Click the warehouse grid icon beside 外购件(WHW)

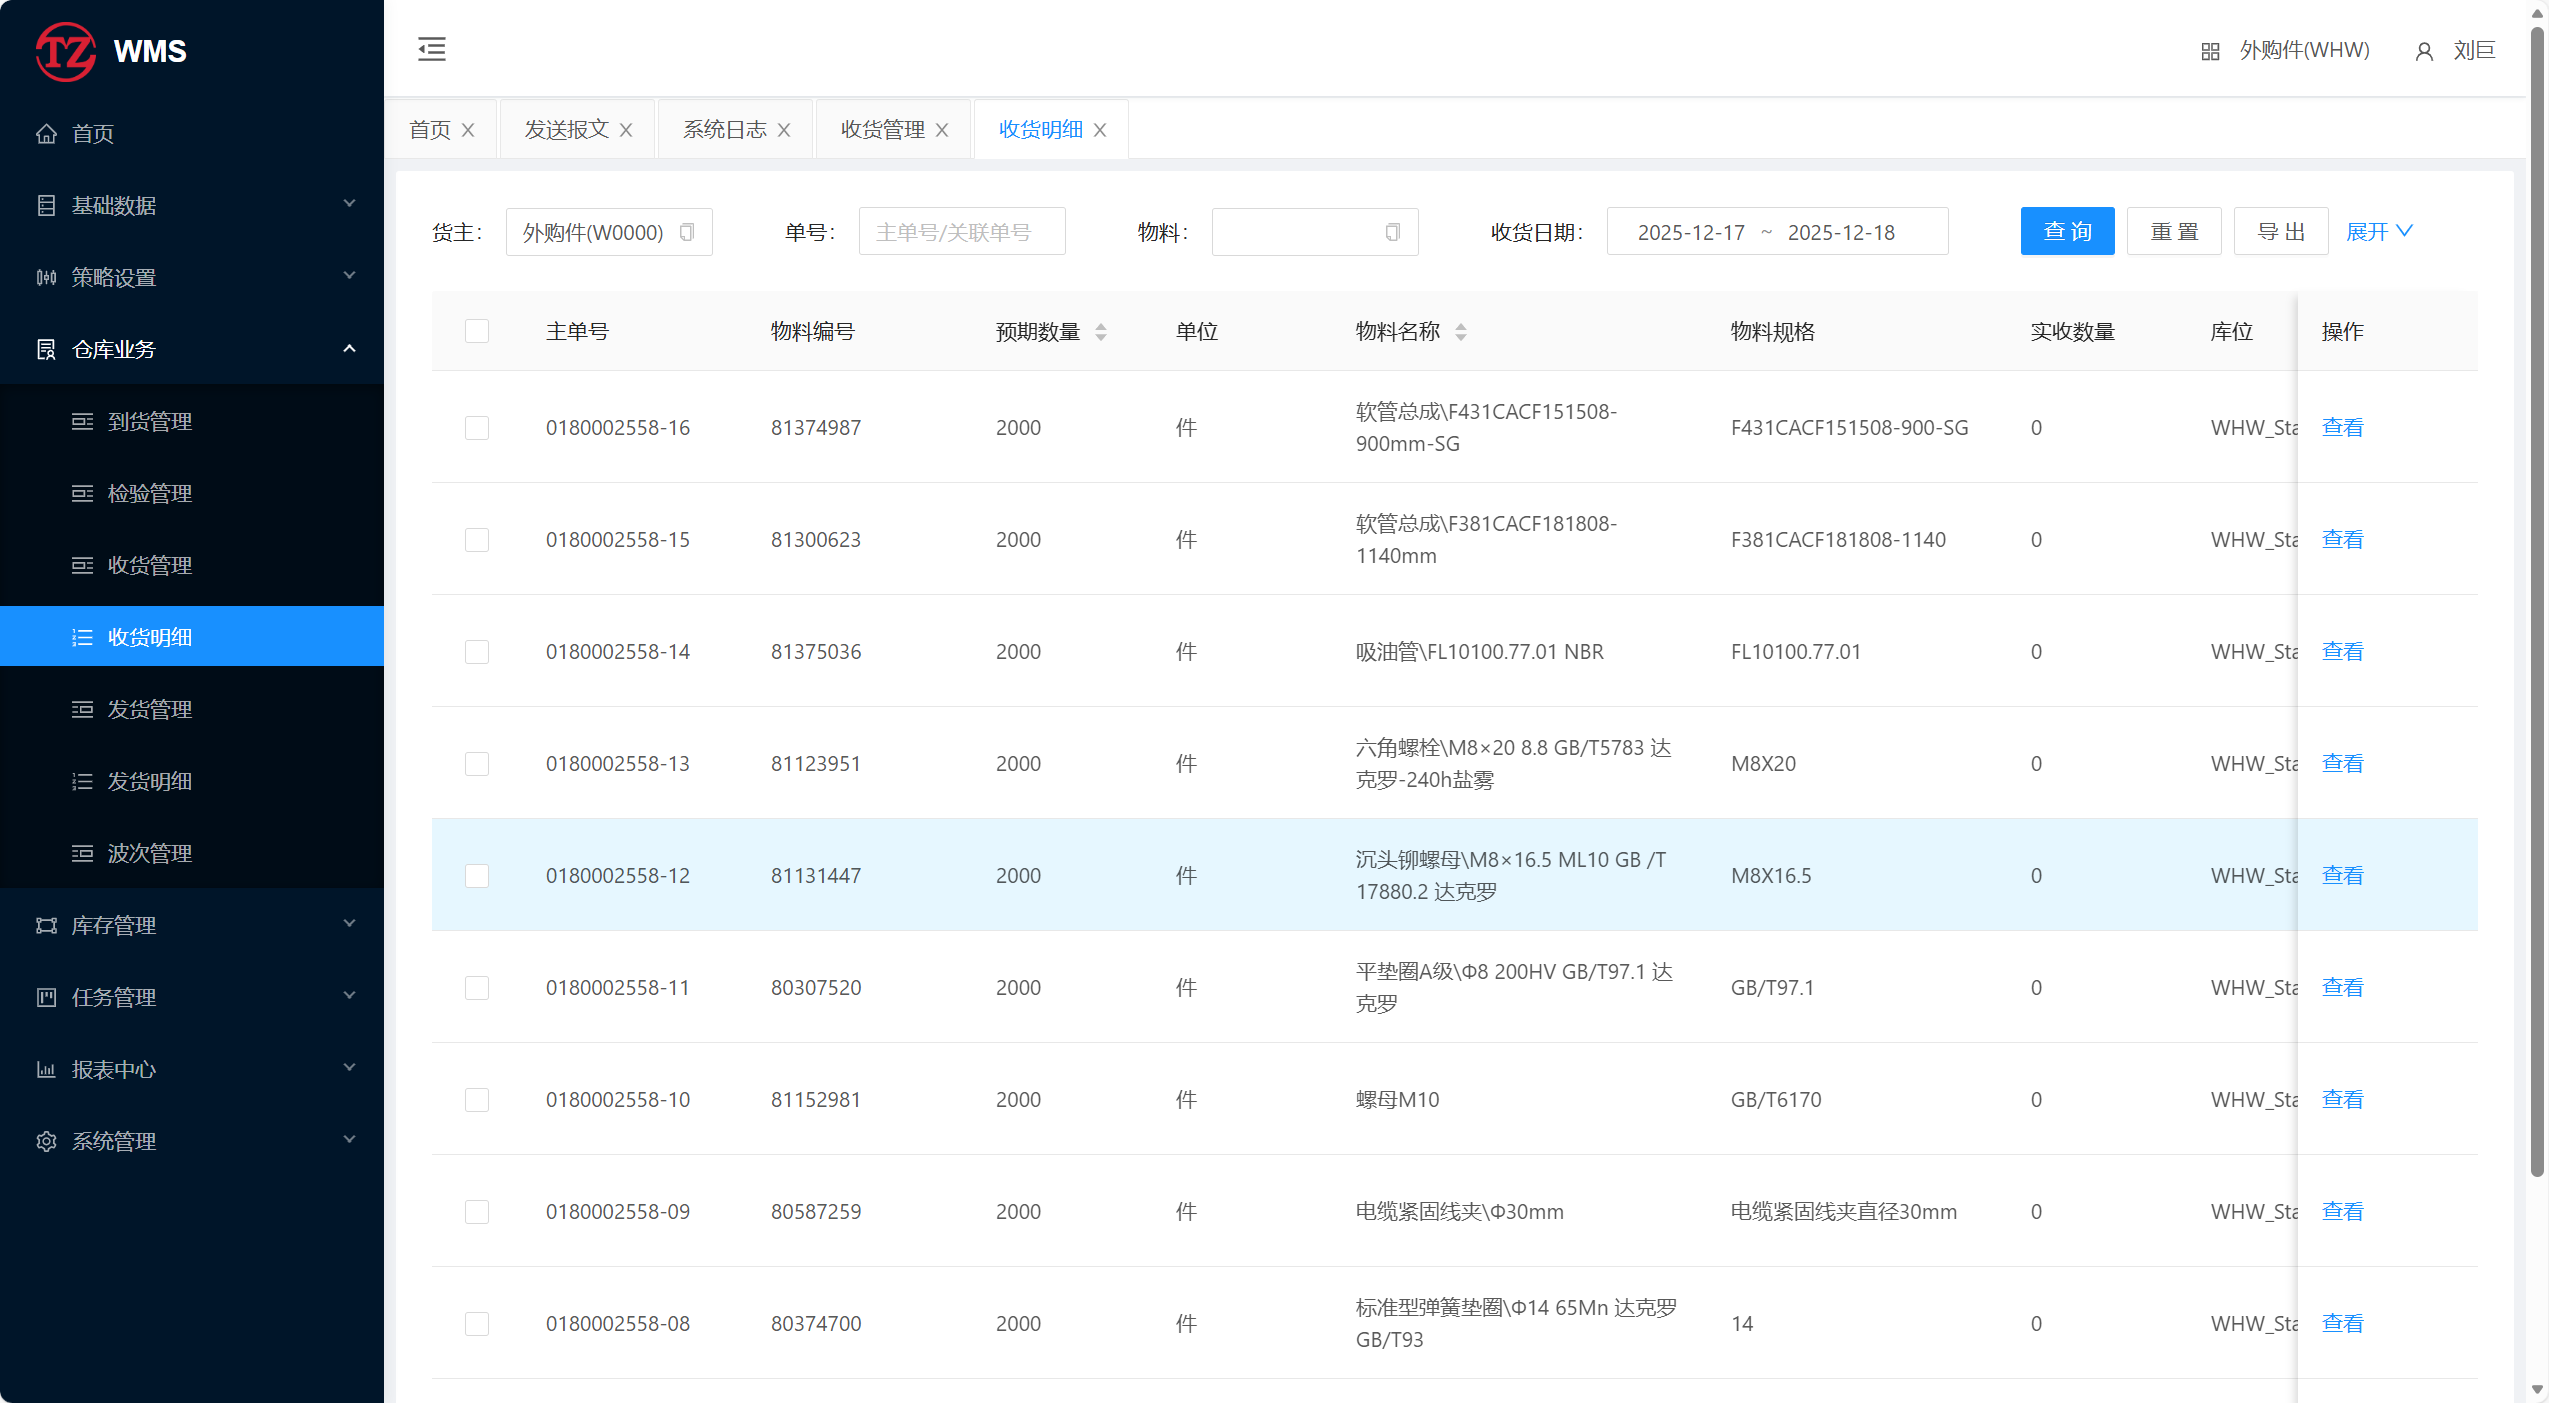(2210, 51)
